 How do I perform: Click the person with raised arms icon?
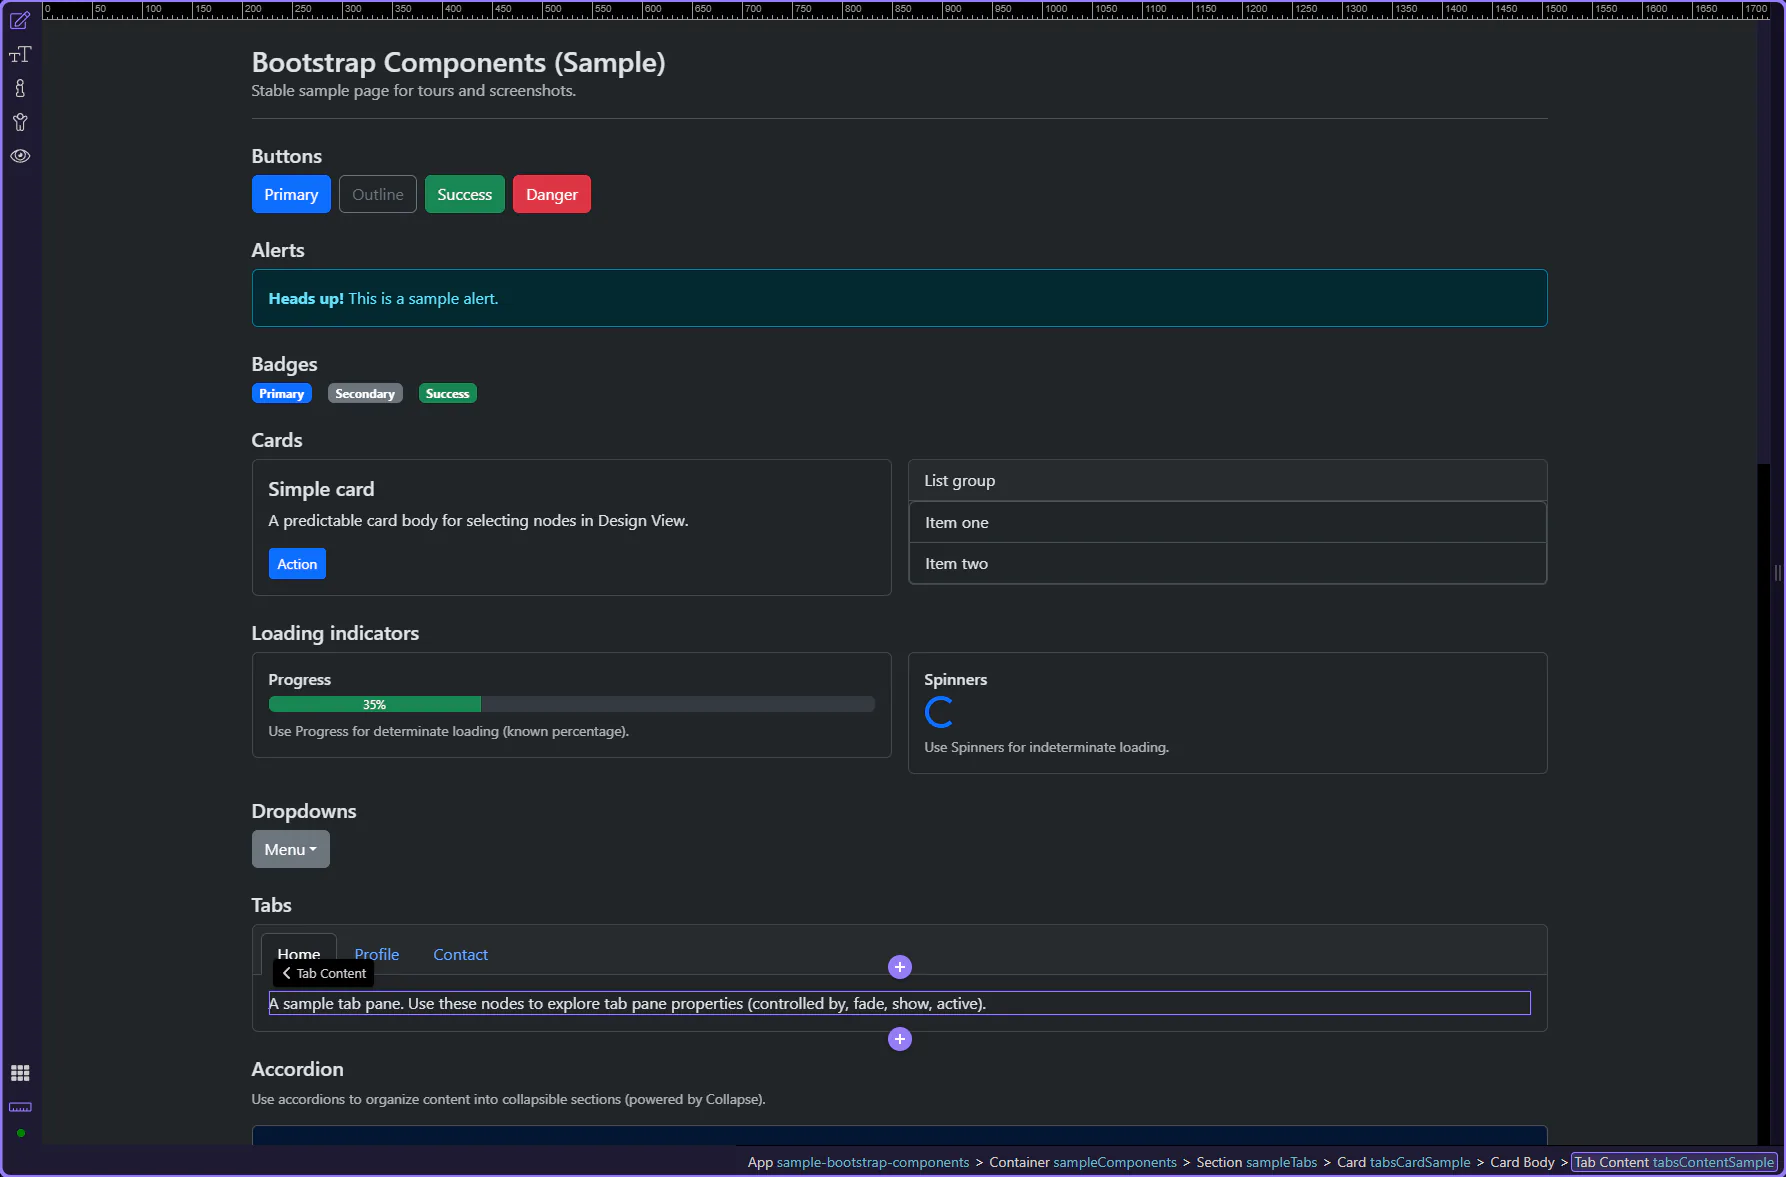(x=20, y=123)
